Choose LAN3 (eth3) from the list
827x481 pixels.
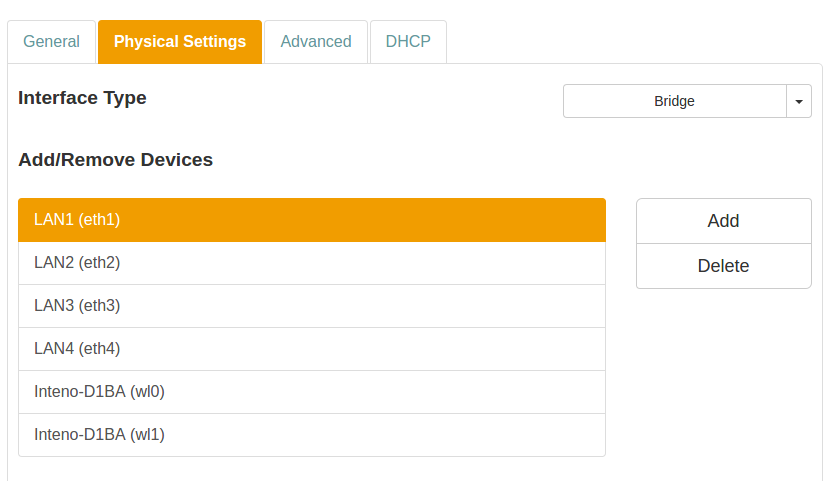point(311,306)
